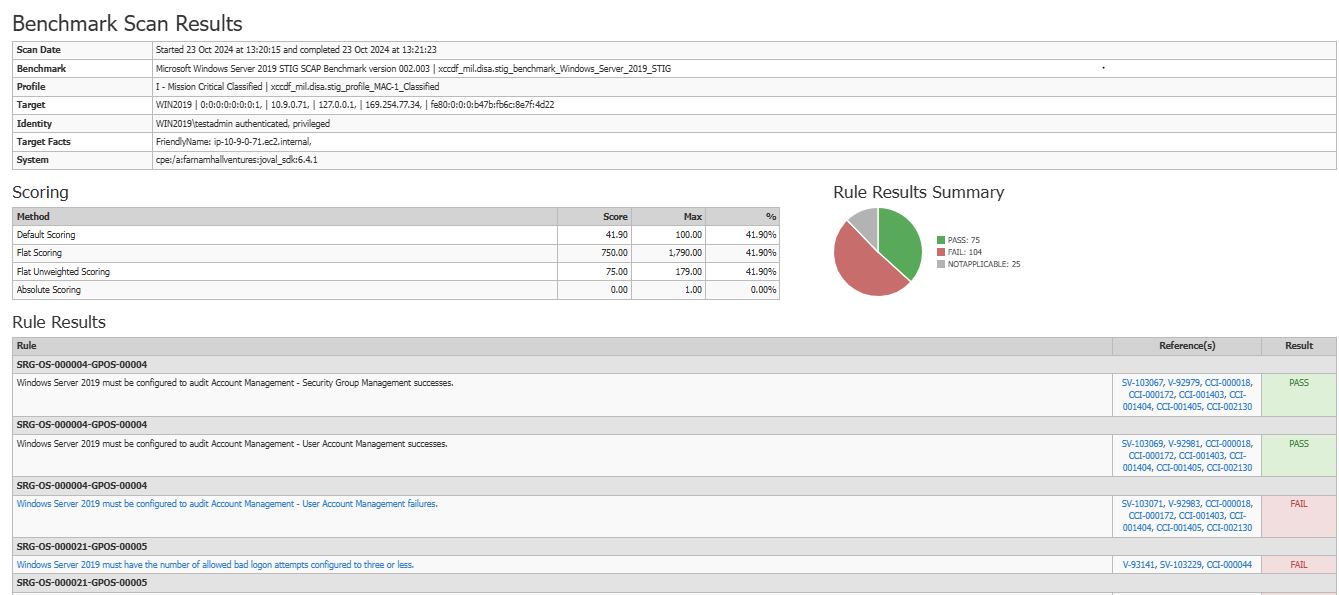
Task: Click the green PASS slice of the pie chart
Action: click(x=898, y=240)
